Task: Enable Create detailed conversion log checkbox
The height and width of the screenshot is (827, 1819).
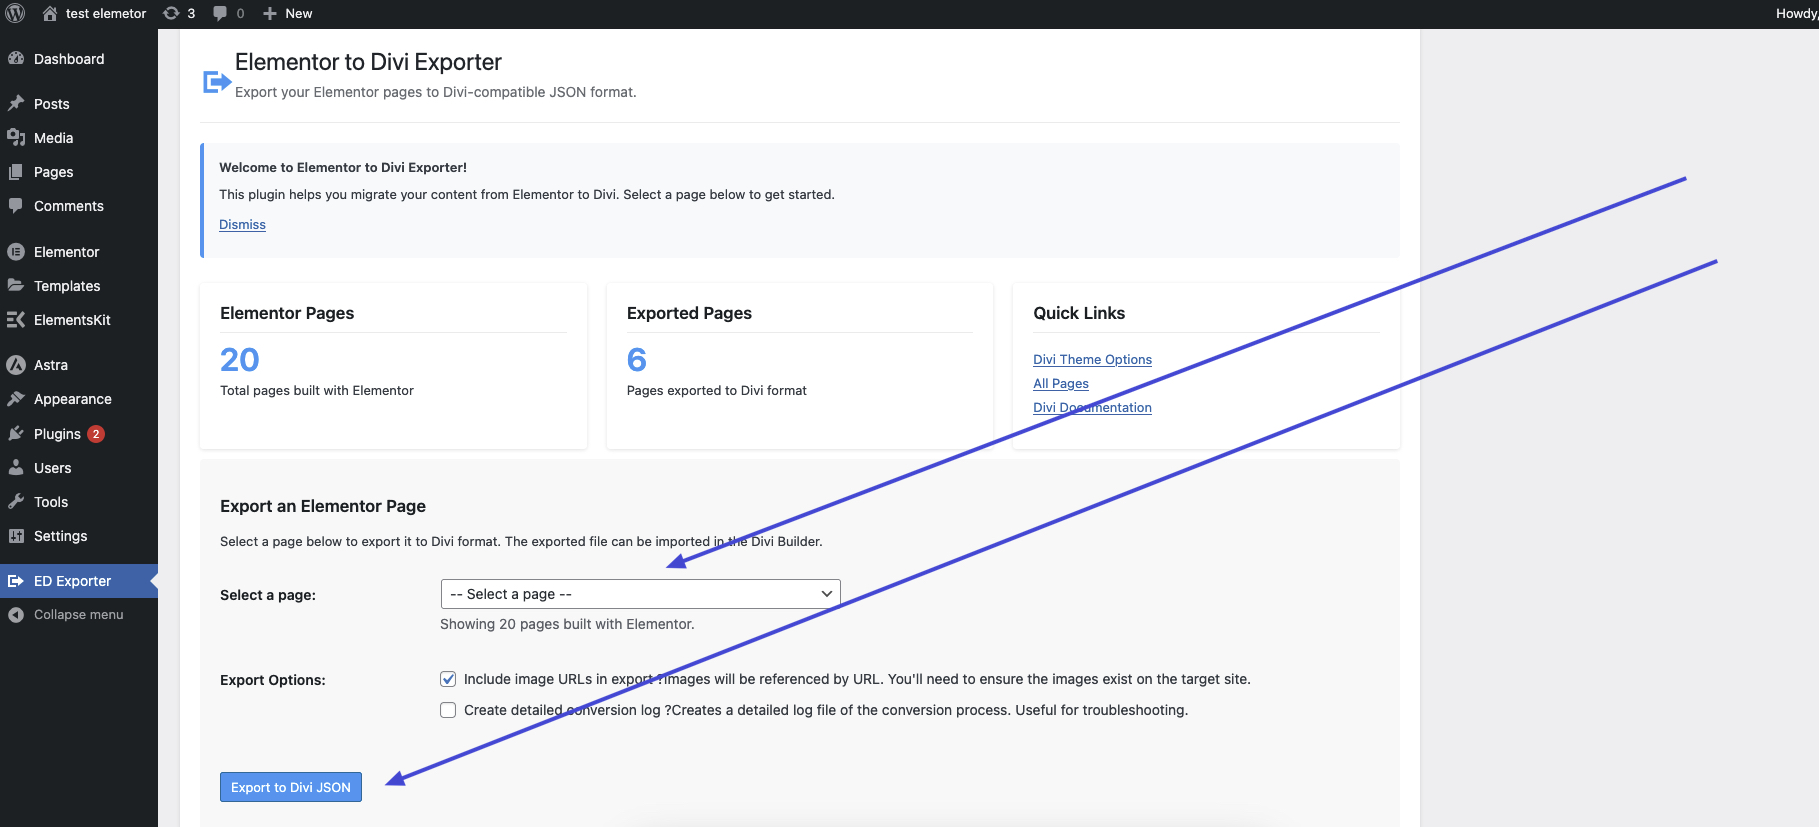Action: [448, 710]
